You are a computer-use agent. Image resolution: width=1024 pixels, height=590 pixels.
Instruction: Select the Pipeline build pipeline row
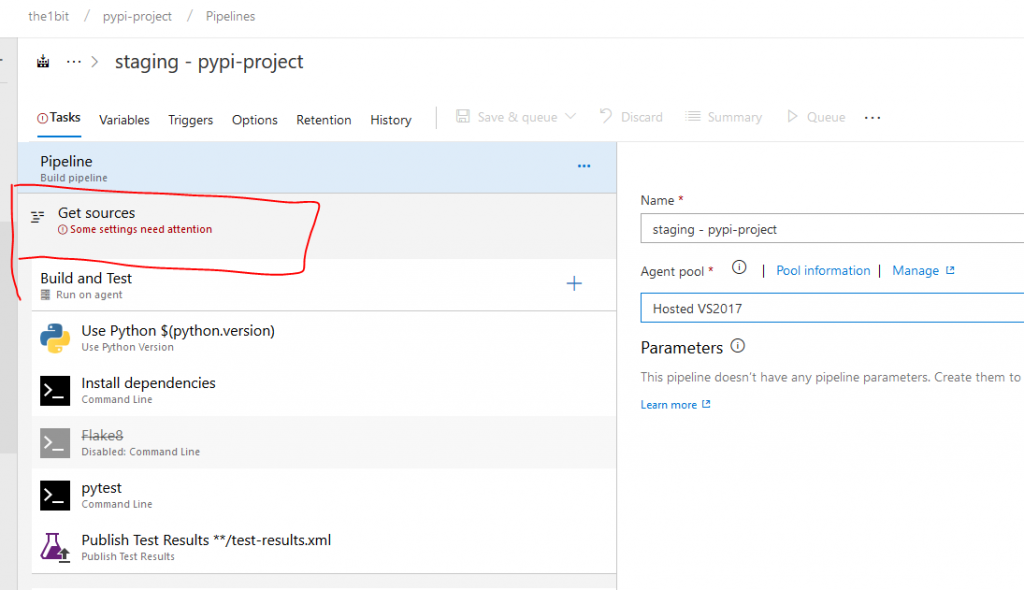[x=317, y=167]
